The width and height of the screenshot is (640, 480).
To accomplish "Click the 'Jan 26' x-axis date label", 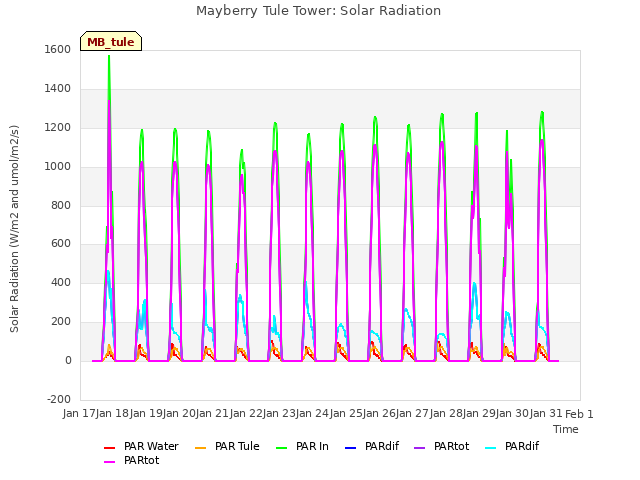I will tap(379, 413).
